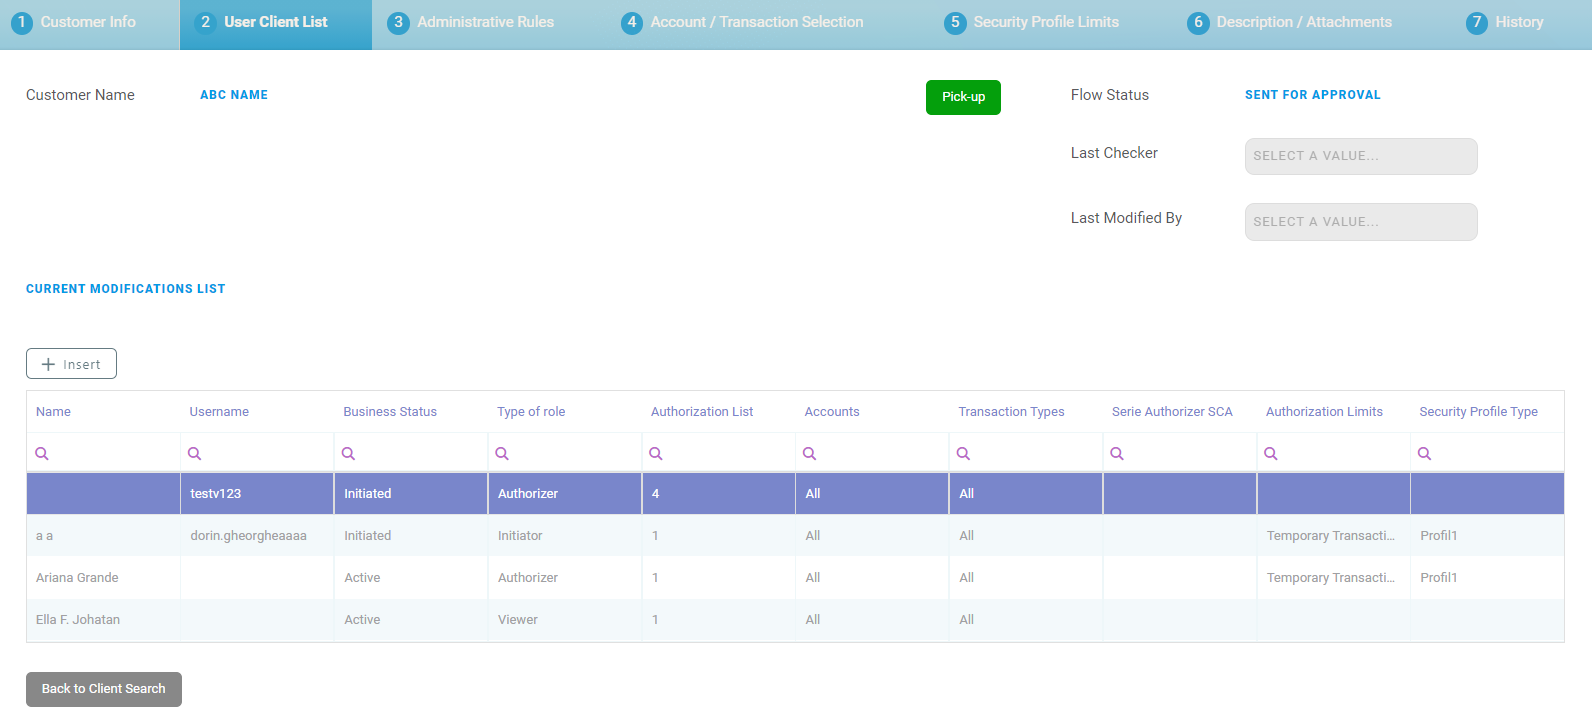Open the Last Modified By dropdown
The width and height of the screenshot is (1592, 727).
1360,222
